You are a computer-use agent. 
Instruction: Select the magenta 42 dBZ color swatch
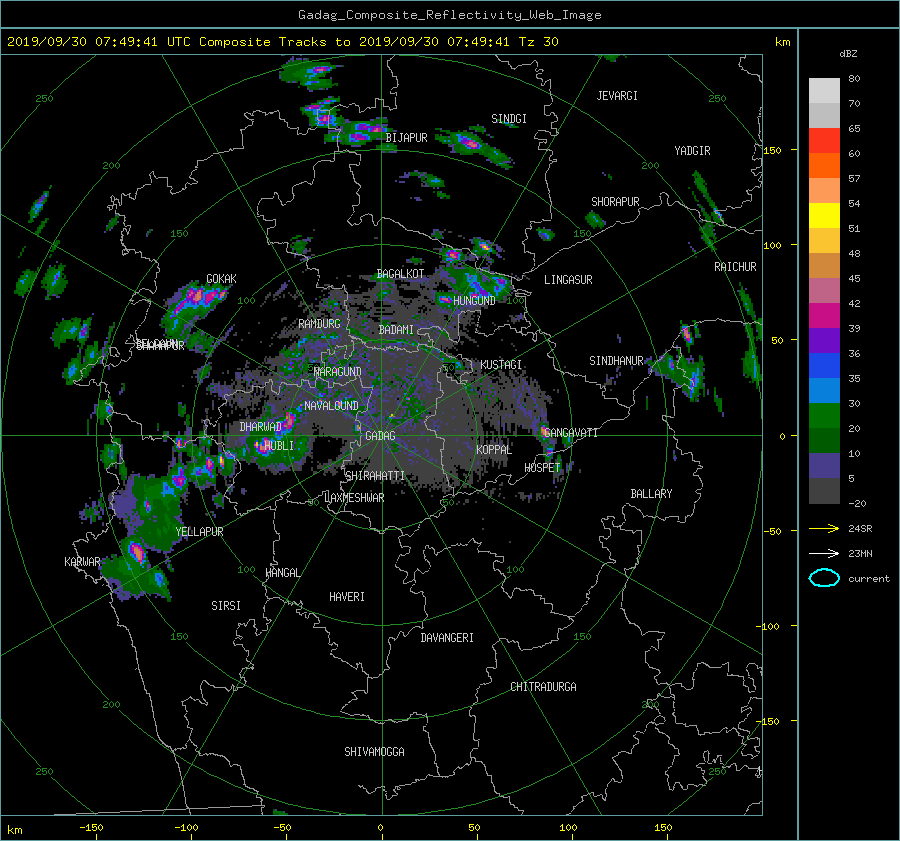tap(824, 315)
